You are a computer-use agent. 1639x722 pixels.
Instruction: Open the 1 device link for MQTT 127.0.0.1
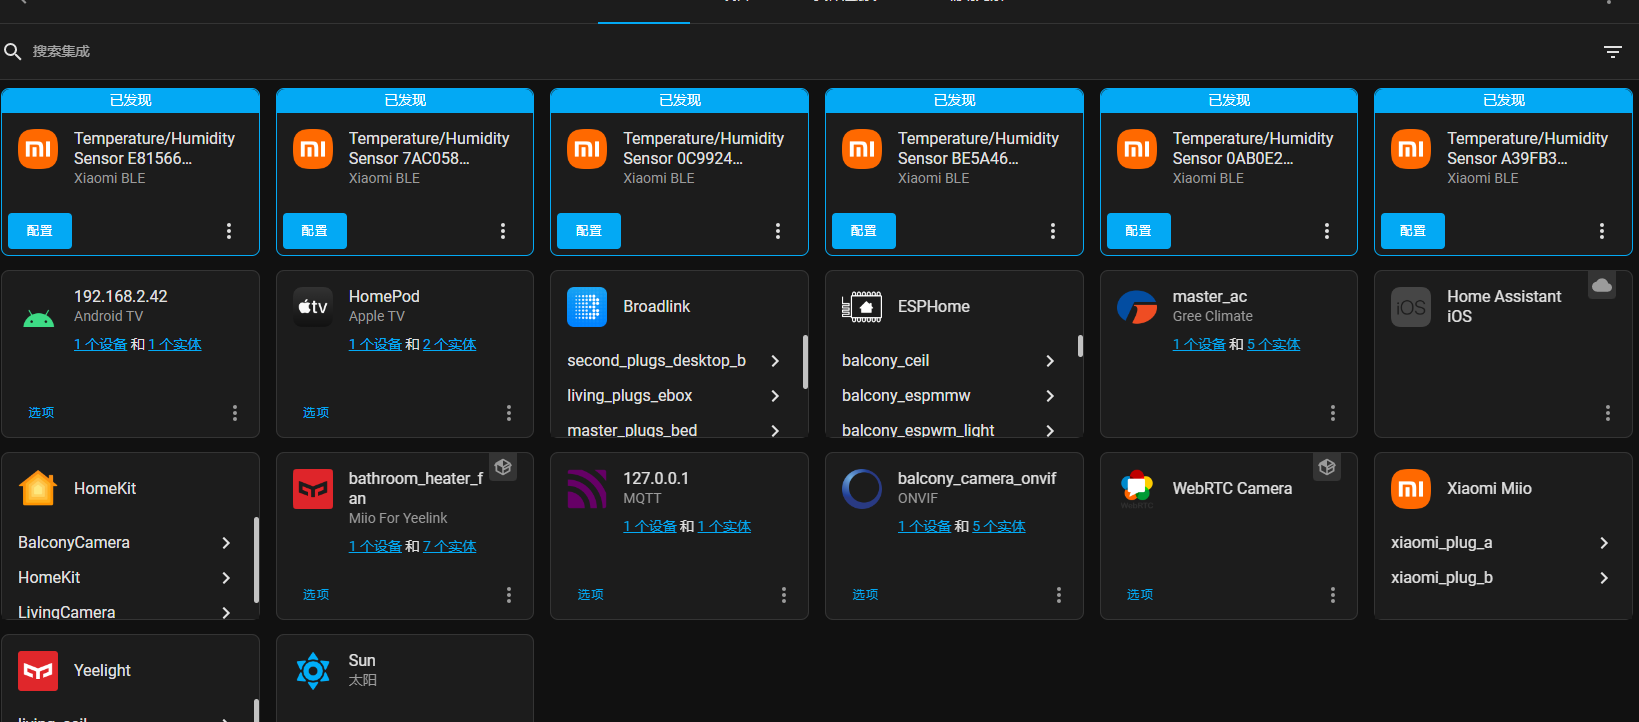point(650,527)
